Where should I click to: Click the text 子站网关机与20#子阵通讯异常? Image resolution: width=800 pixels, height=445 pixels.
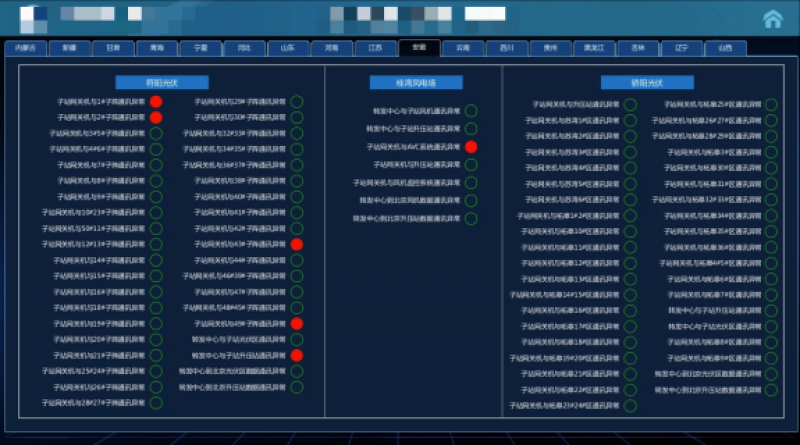pos(99,339)
